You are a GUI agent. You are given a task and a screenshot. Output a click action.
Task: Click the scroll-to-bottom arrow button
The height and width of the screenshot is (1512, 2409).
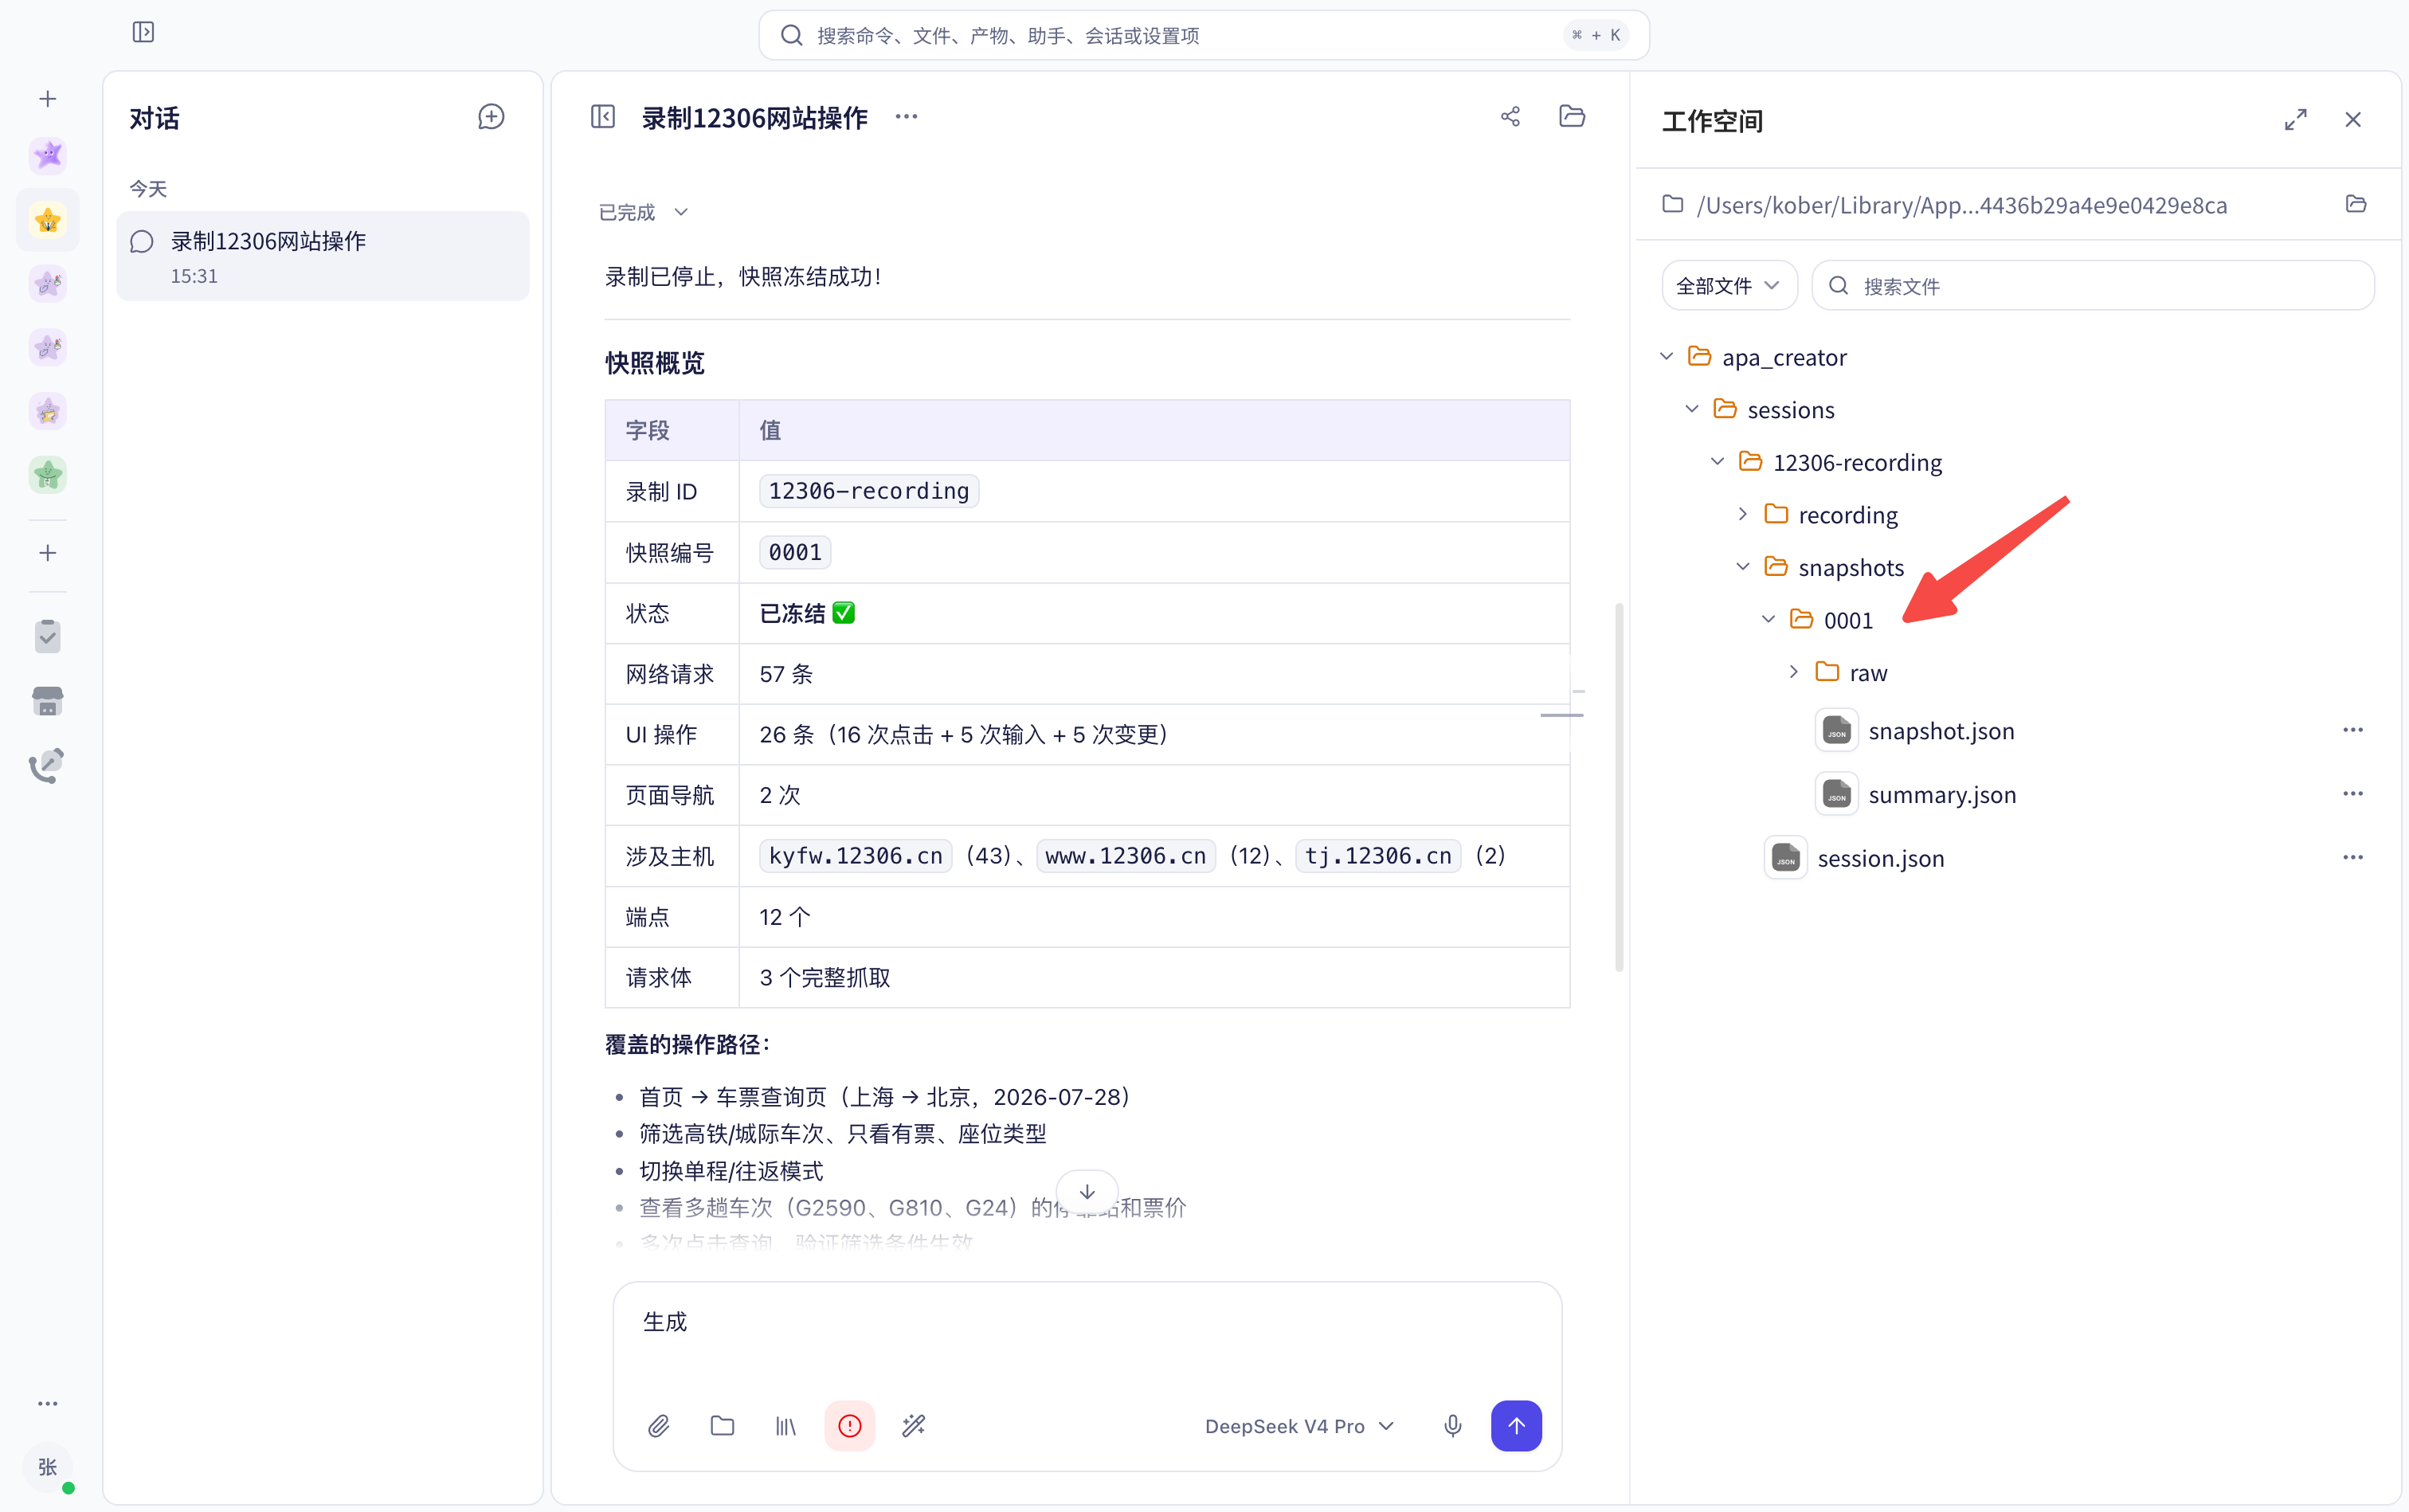coord(1087,1192)
